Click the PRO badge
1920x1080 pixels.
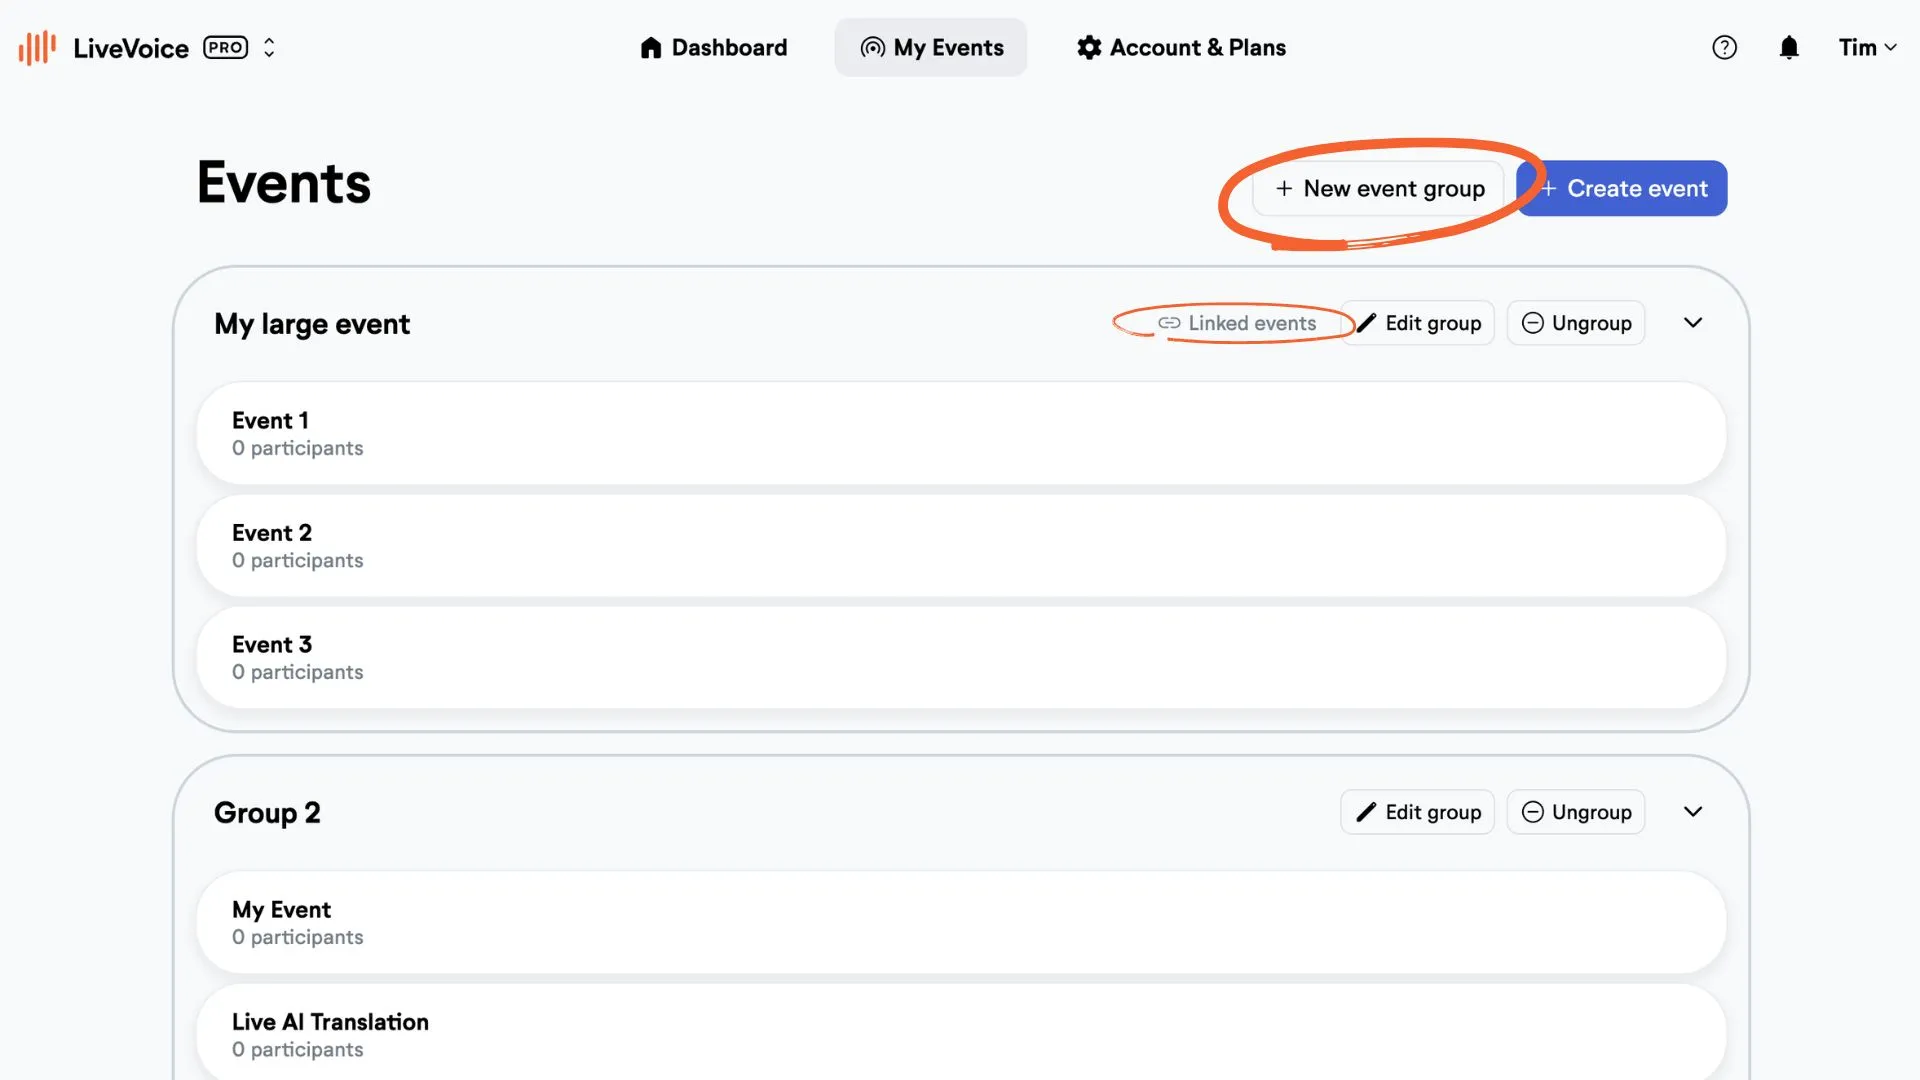pyautogui.click(x=226, y=47)
